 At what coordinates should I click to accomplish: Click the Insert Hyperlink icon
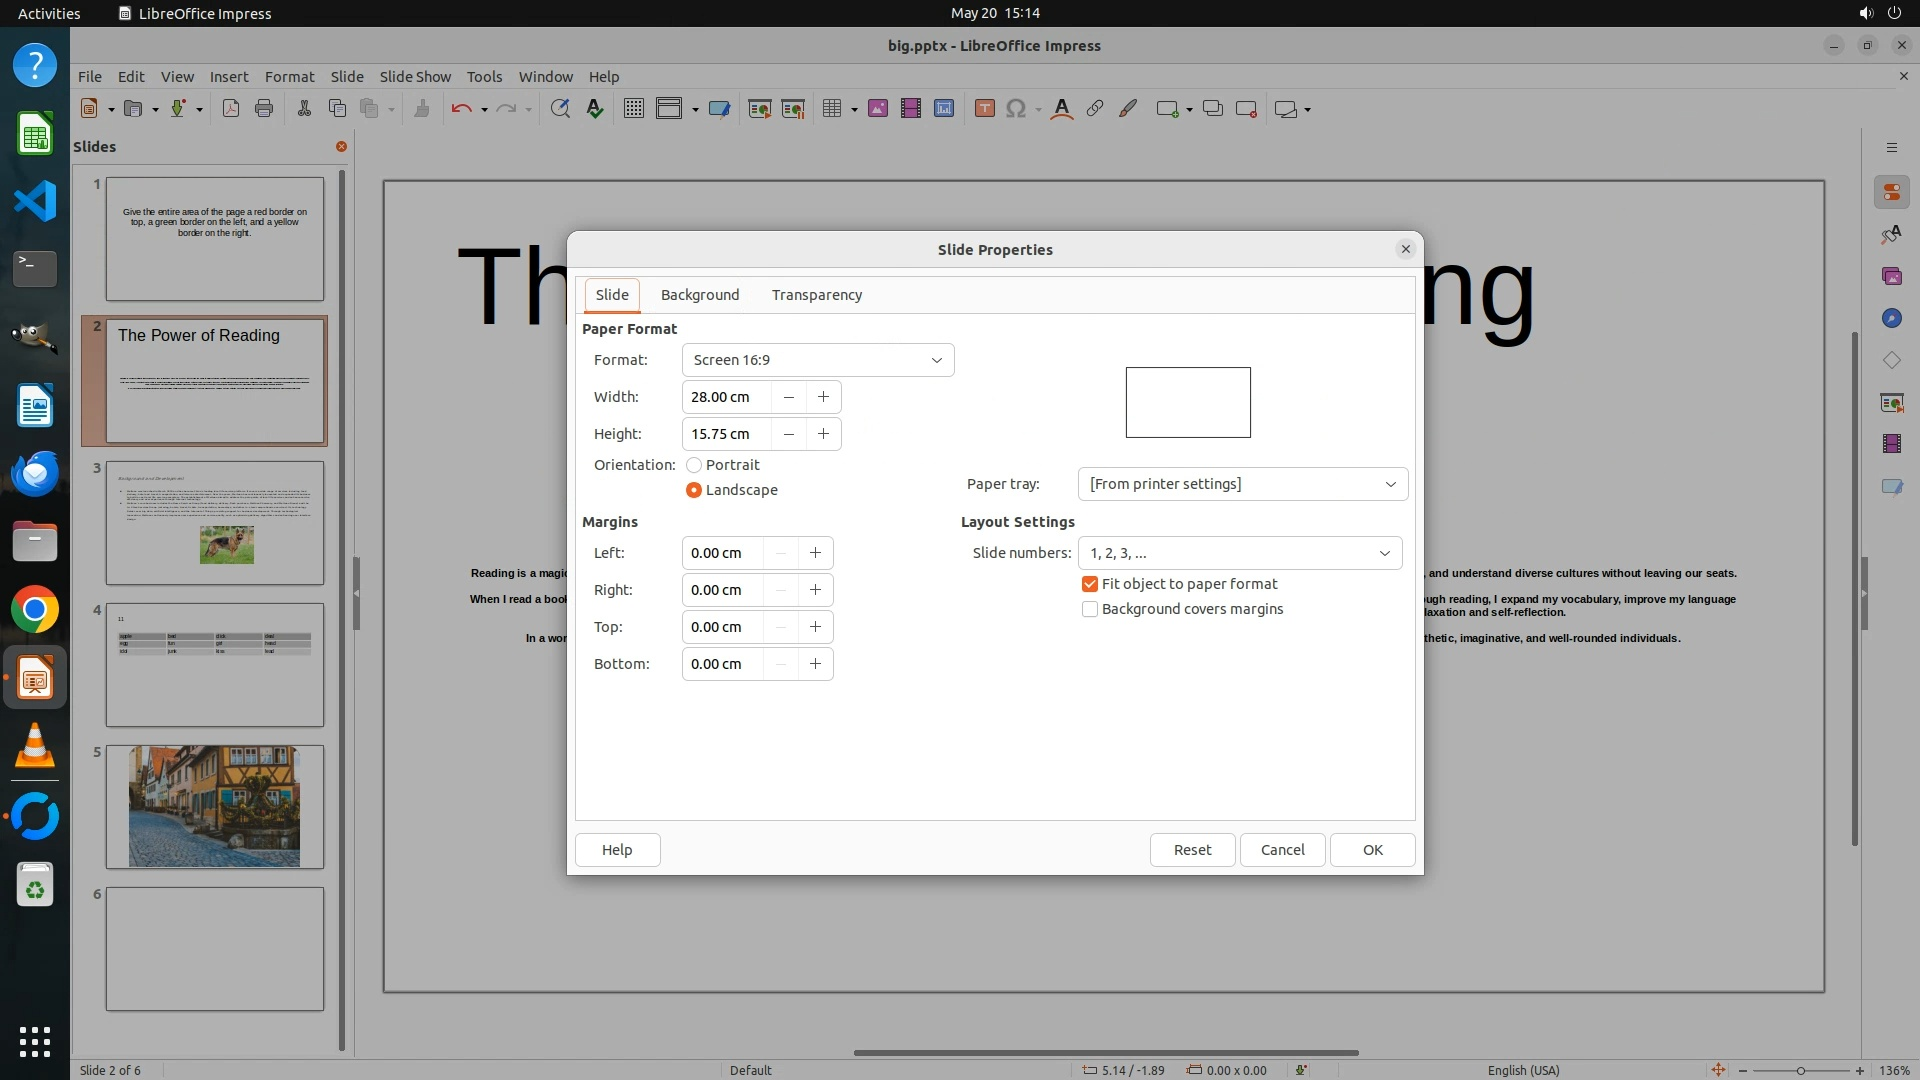pos(1095,109)
